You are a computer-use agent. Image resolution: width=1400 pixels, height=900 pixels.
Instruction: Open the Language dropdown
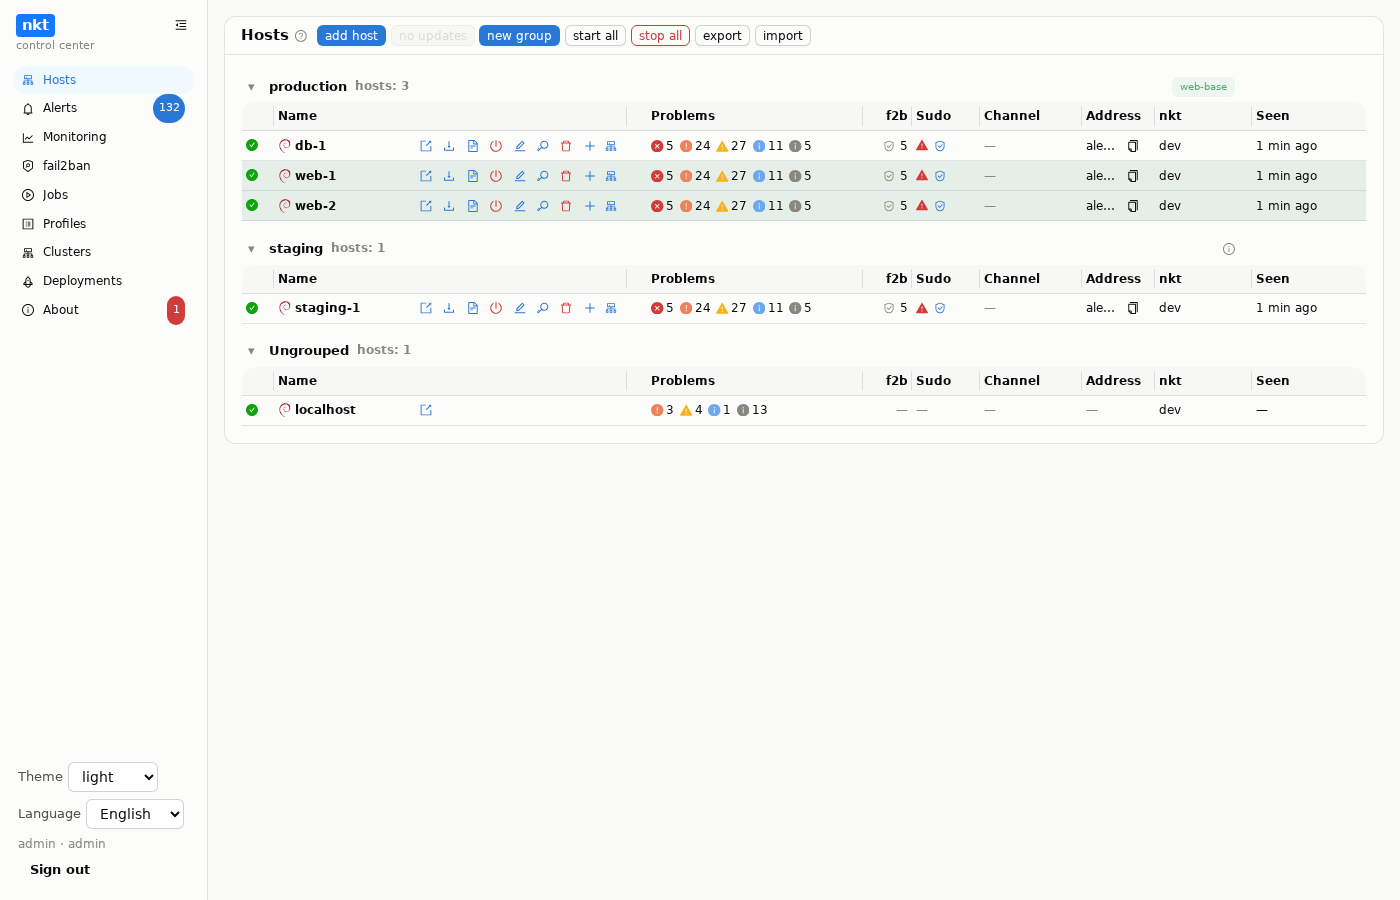pyautogui.click(x=135, y=814)
